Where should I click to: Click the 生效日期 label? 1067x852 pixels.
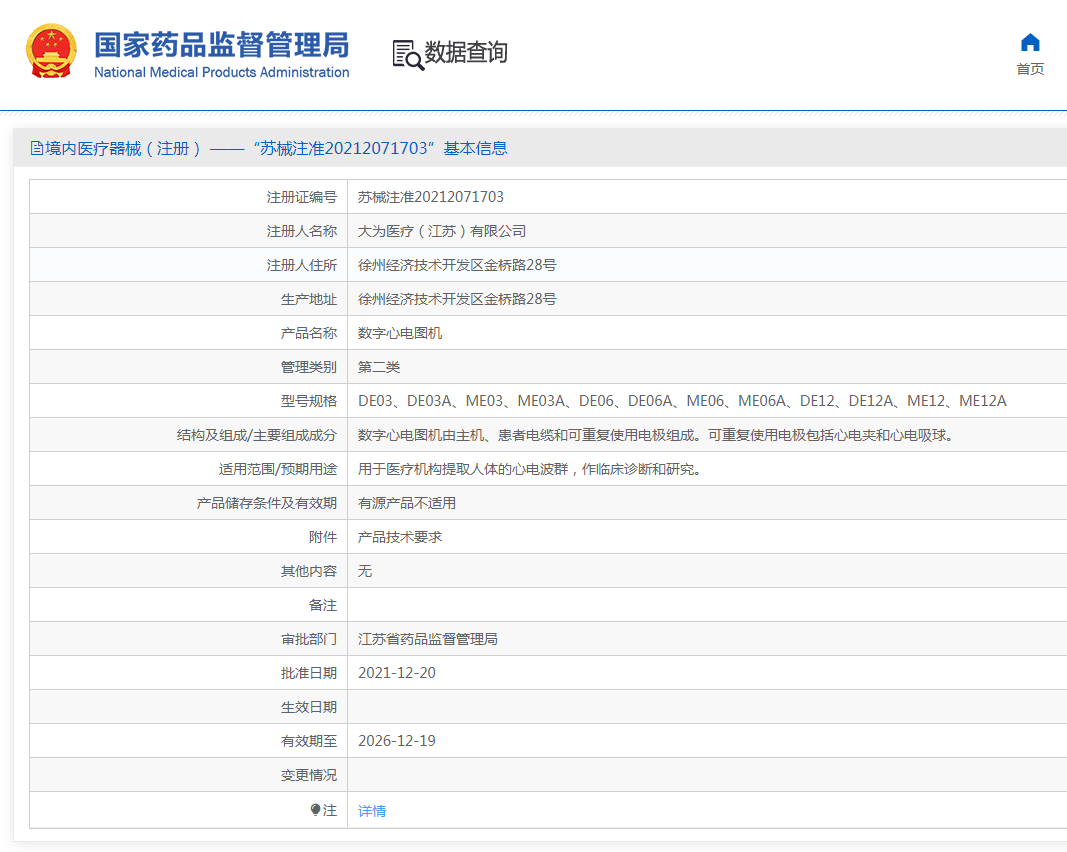point(309,708)
